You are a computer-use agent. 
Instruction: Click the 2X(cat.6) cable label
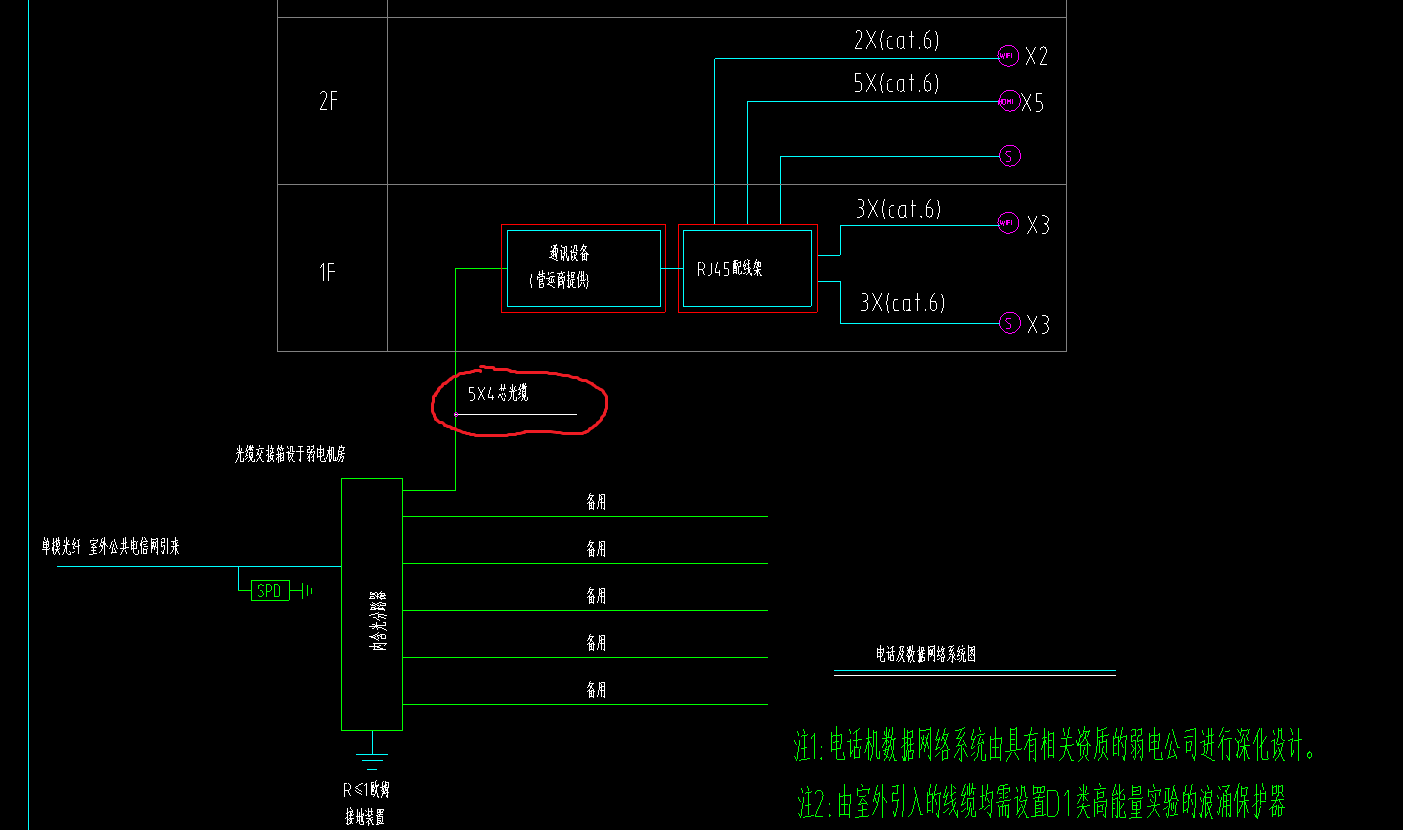coord(896,40)
